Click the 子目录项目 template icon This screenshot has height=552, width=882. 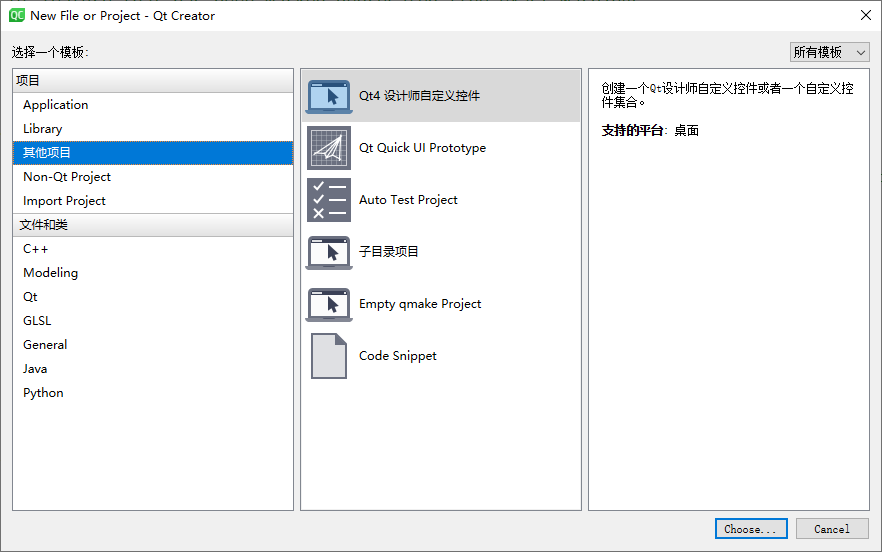tap(329, 252)
